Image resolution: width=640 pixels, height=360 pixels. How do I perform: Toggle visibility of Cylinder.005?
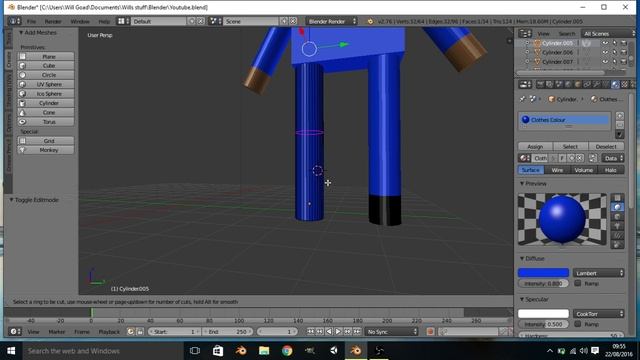605,43
